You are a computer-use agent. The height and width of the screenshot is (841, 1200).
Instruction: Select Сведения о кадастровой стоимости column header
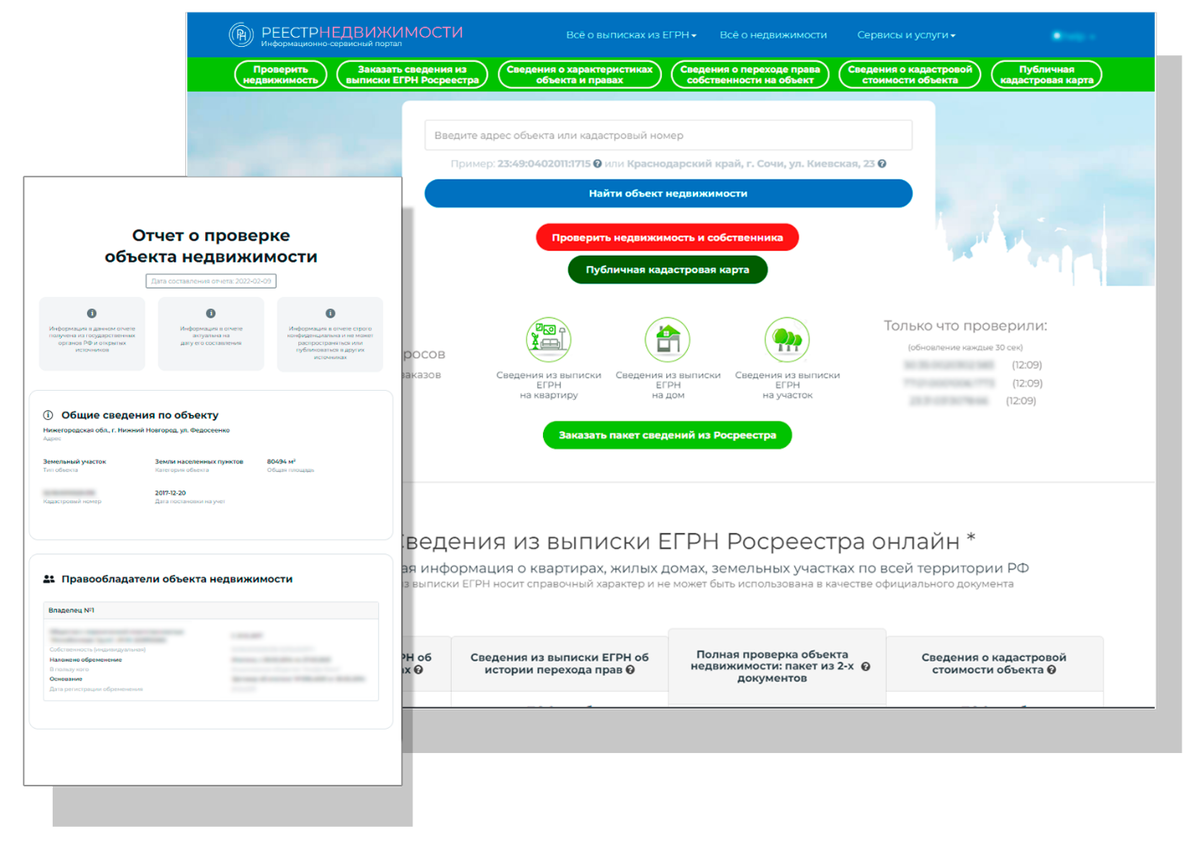pos(994,663)
